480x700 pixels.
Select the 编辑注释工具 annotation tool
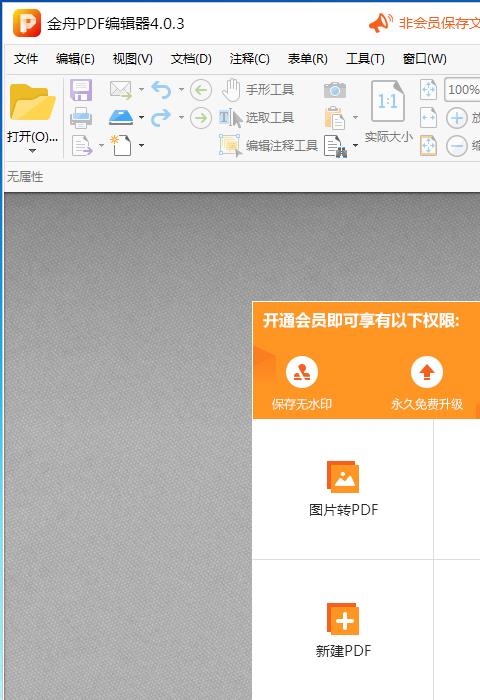[269, 146]
